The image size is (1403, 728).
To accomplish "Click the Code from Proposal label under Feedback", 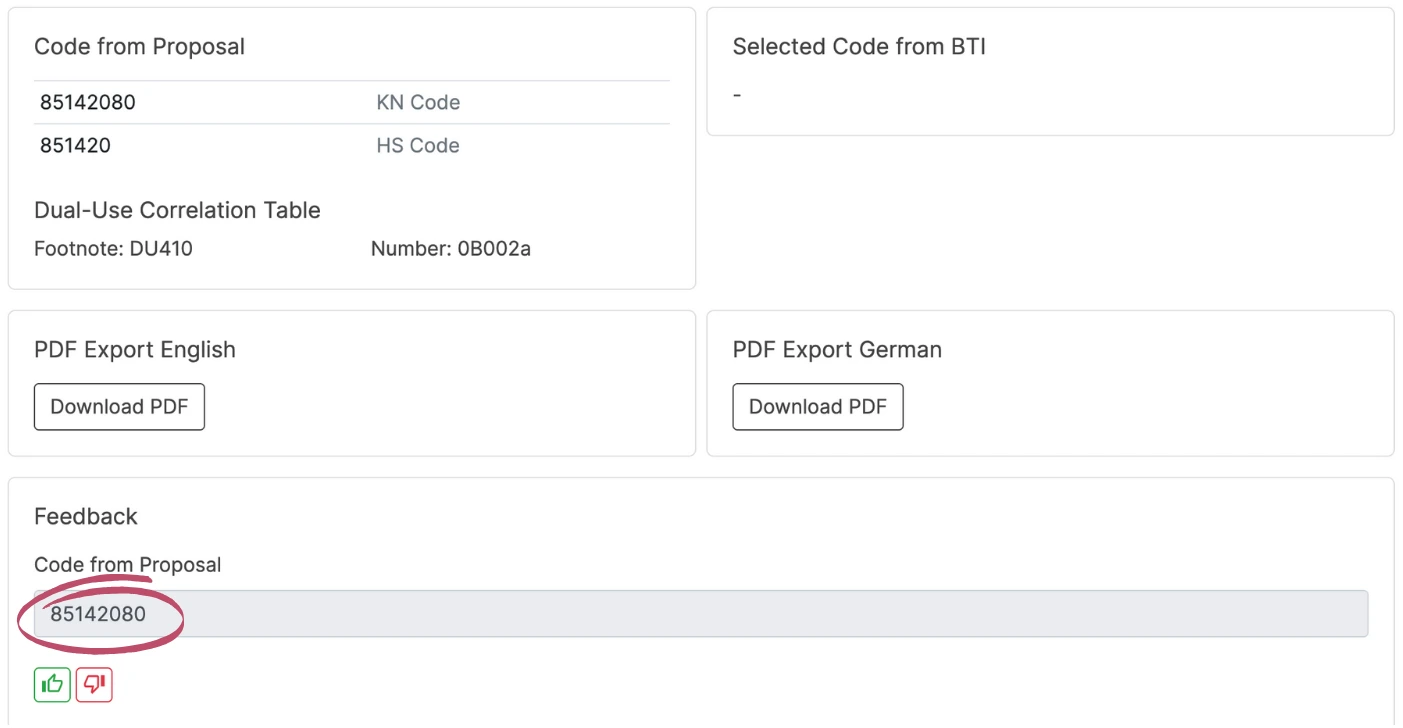I will pyautogui.click(x=127, y=565).
